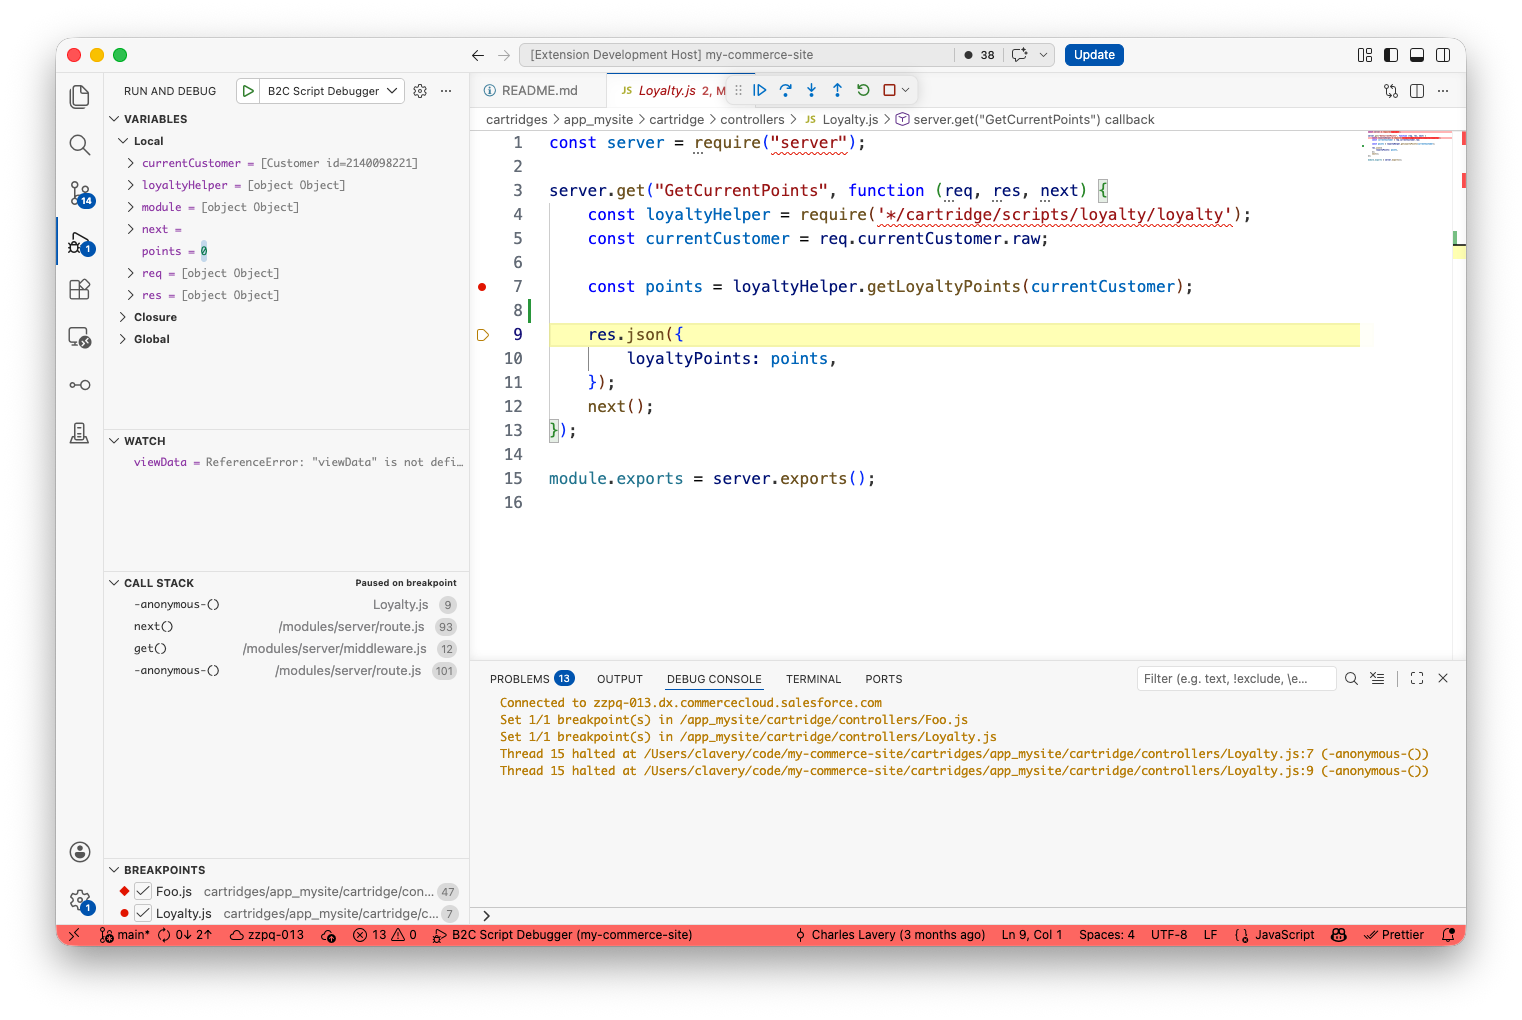Toggle the bottom panel layout icon
The height and width of the screenshot is (1020, 1522).
click(x=1417, y=55)
